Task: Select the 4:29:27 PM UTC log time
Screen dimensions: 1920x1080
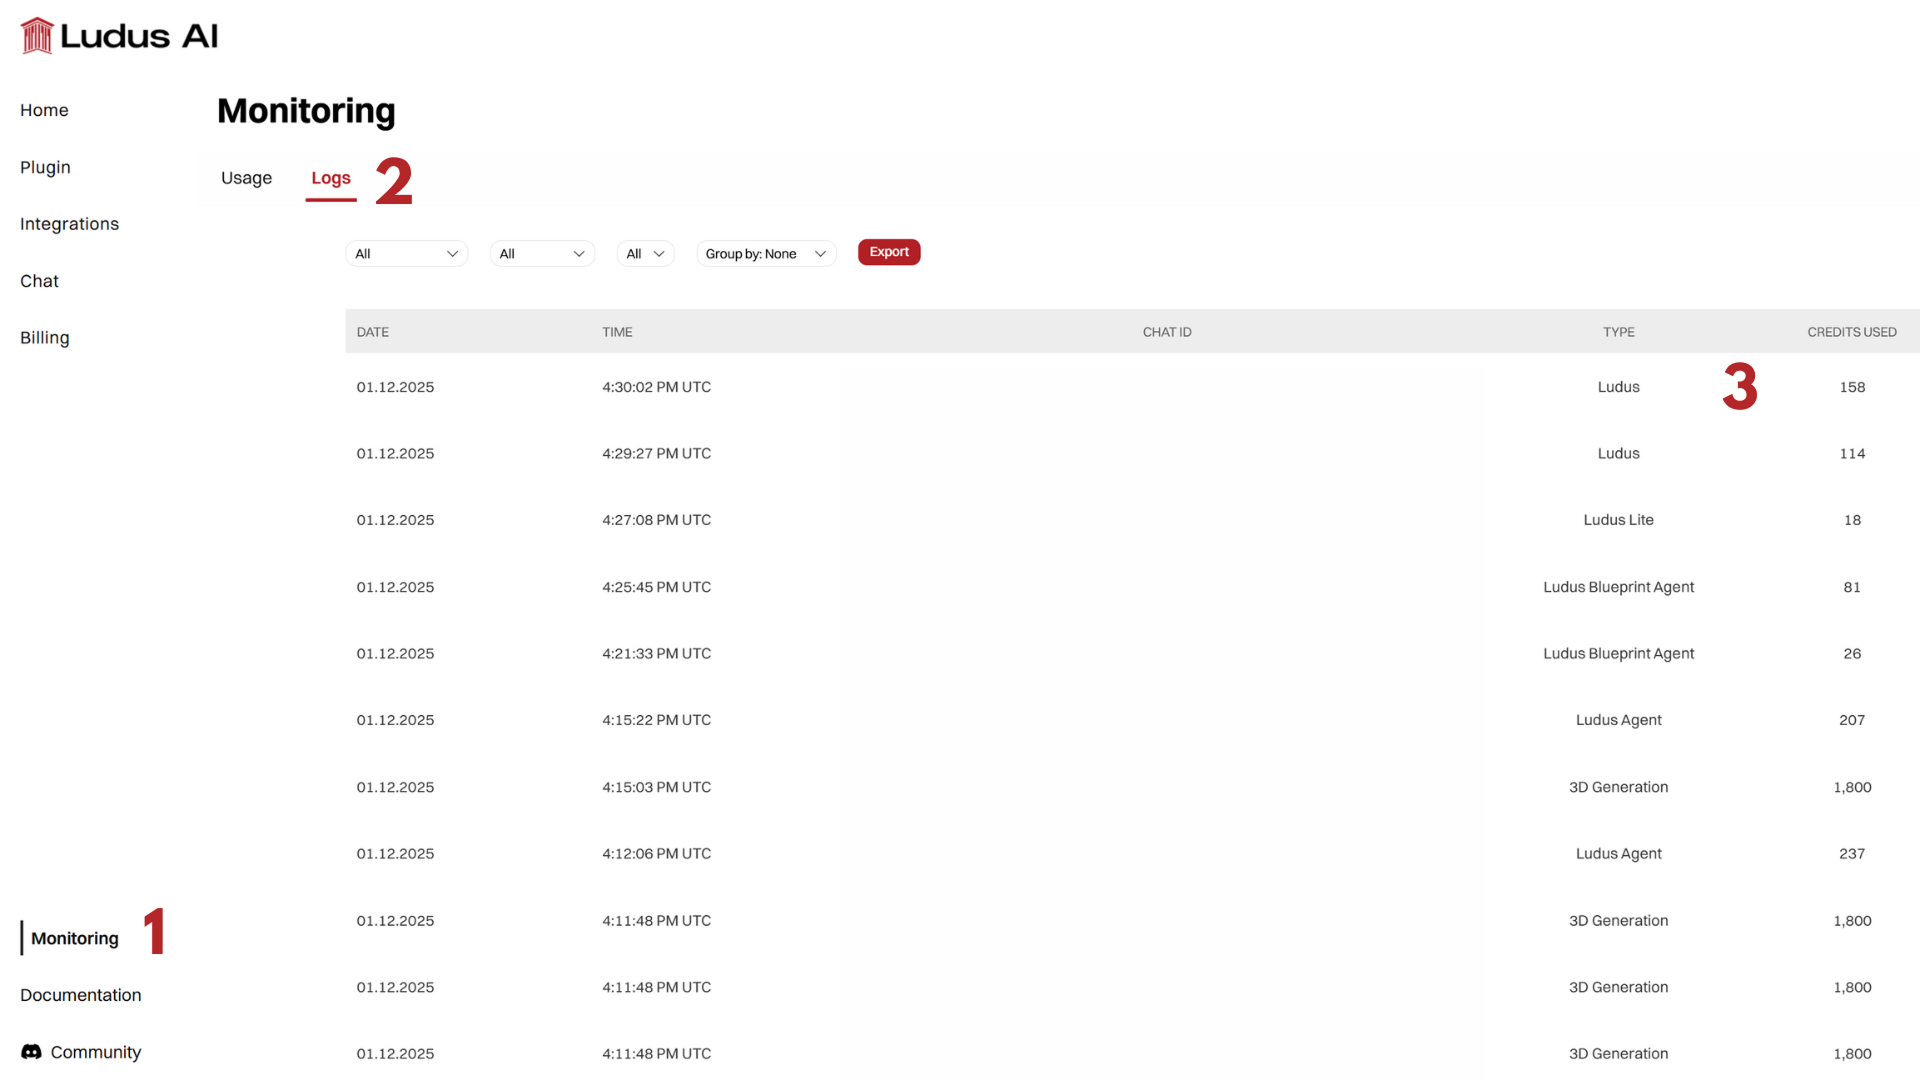Action: pos(656,454)
